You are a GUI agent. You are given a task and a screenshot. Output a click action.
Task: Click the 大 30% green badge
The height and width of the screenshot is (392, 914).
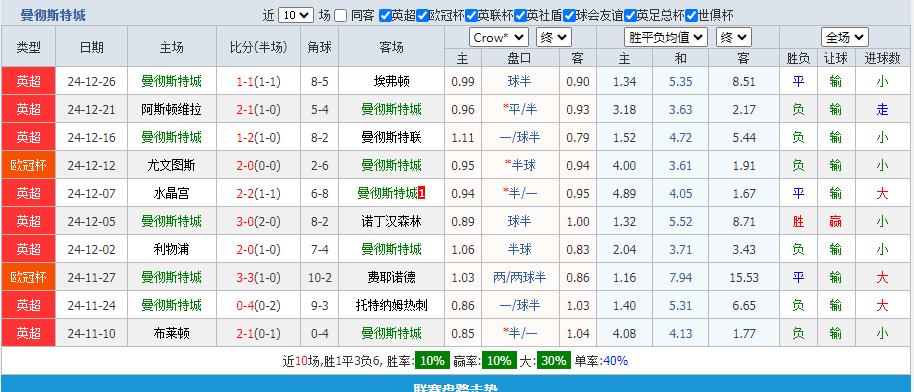(554, 360)
